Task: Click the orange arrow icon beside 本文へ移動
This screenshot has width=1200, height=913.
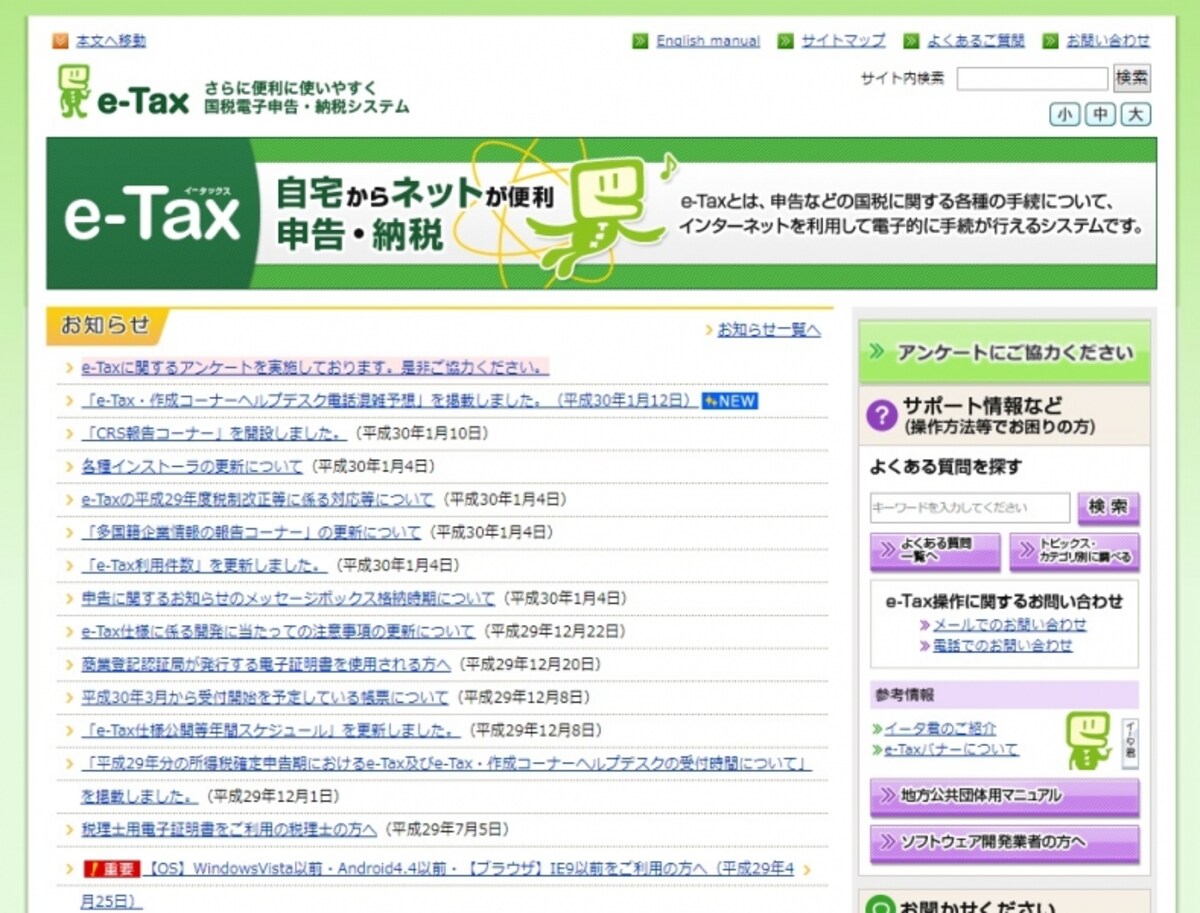Action: pos(61,41)
